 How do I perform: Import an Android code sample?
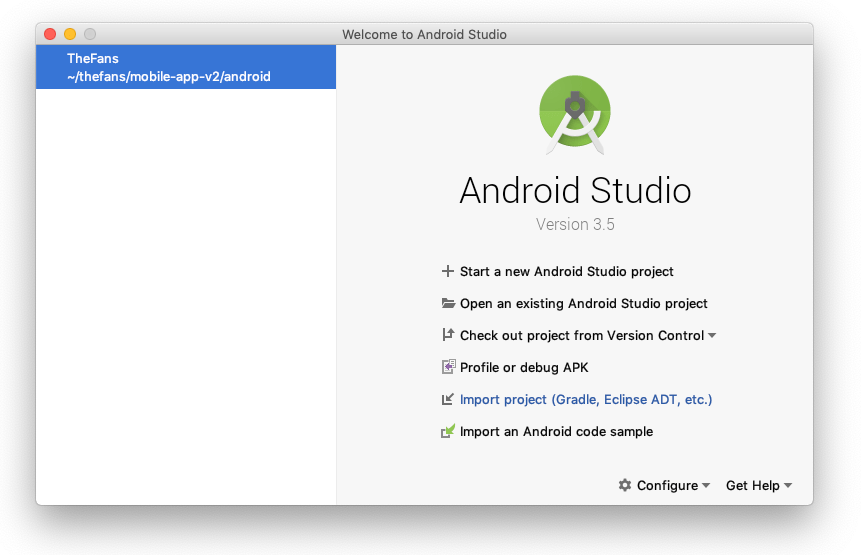[x=556, y=432]
